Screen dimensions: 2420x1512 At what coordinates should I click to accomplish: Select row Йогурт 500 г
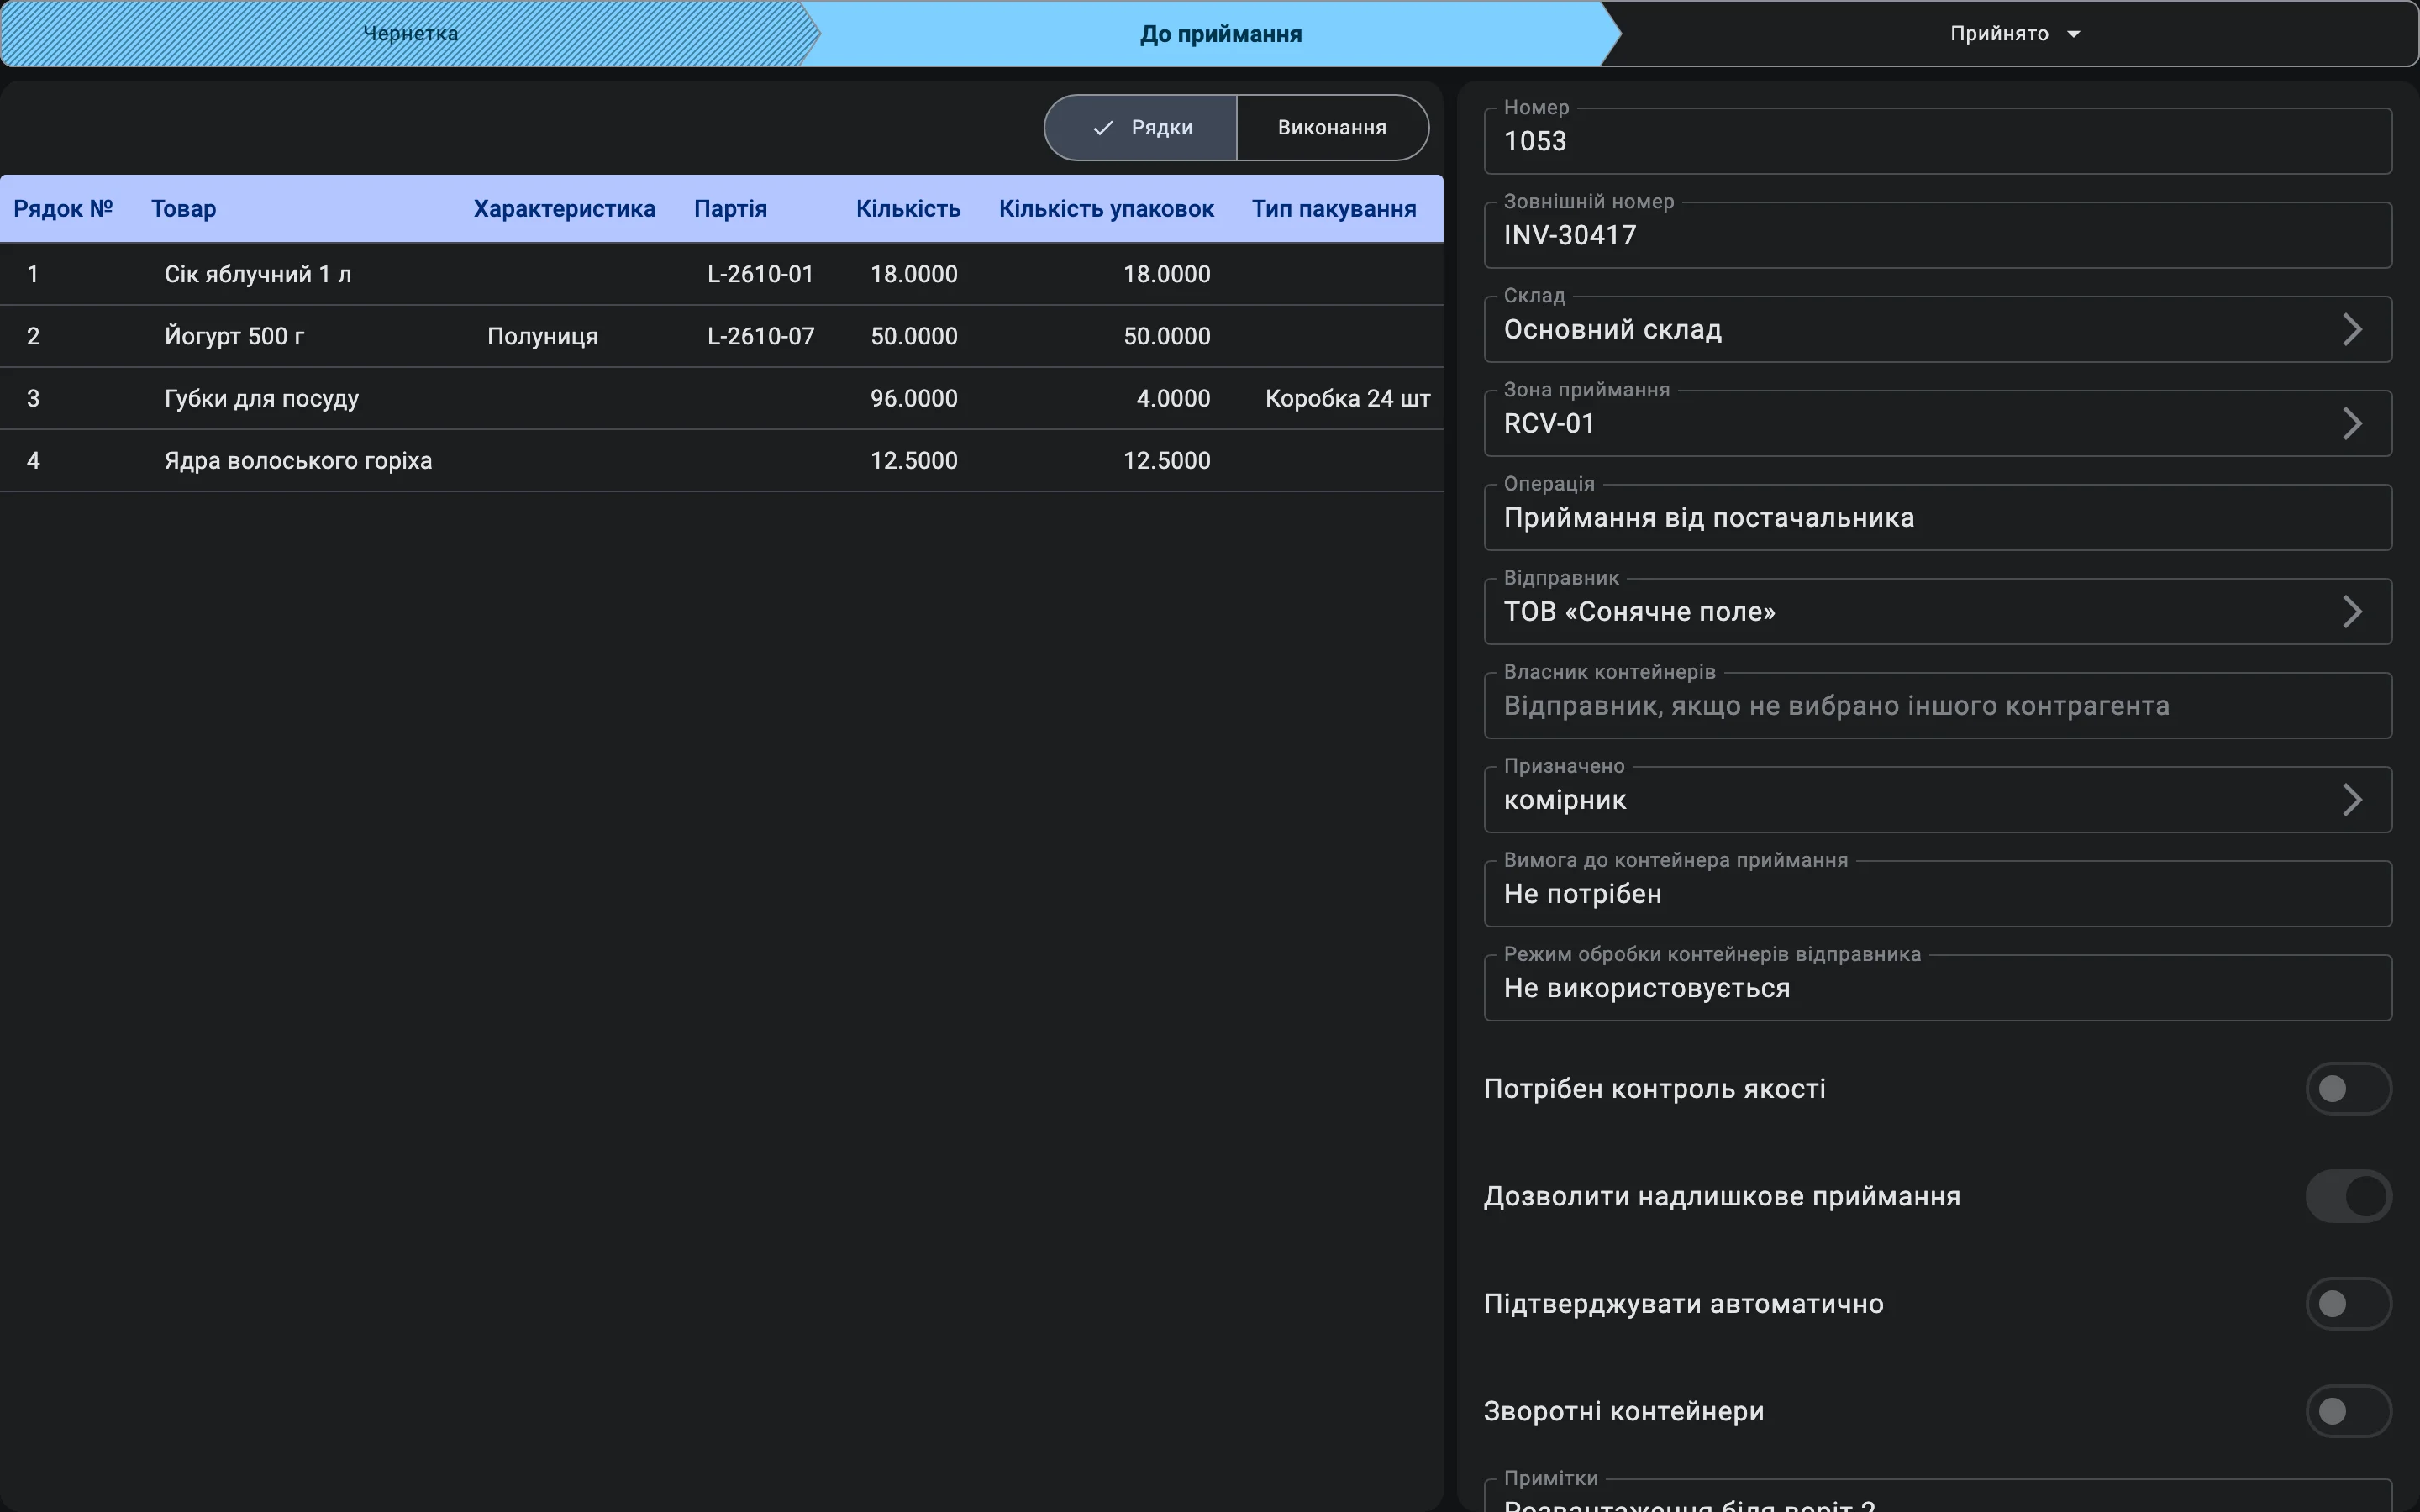tap(721, 336)
